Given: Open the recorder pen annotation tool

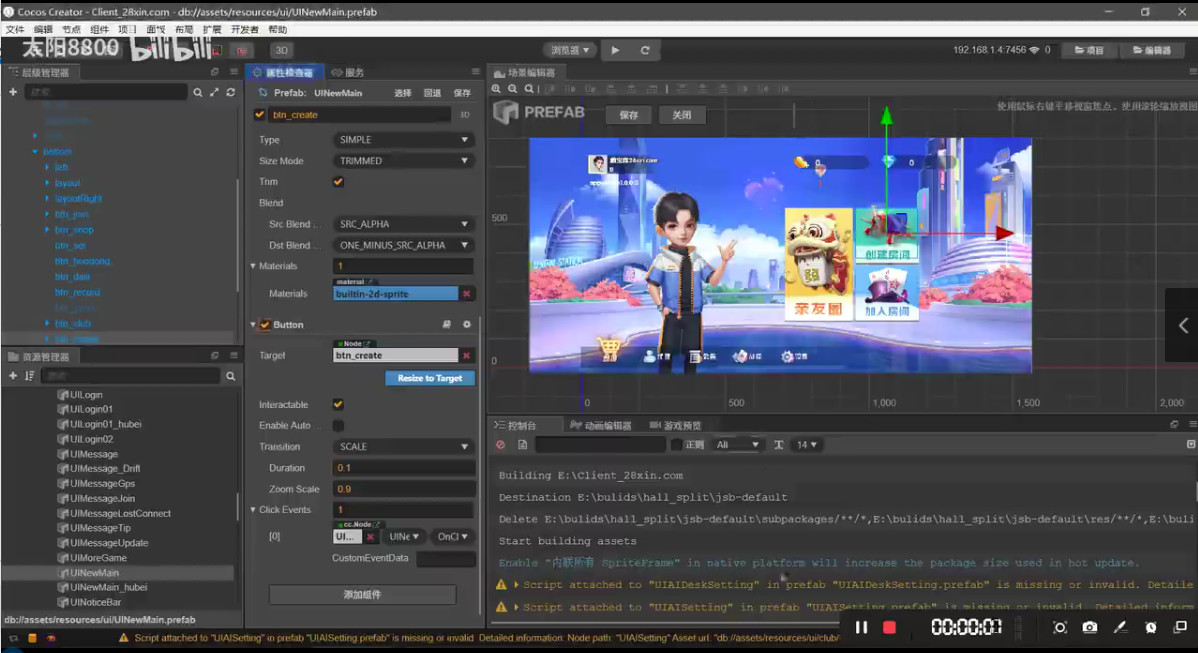Looking at the screenshot, I should (x=1120, y=627).
